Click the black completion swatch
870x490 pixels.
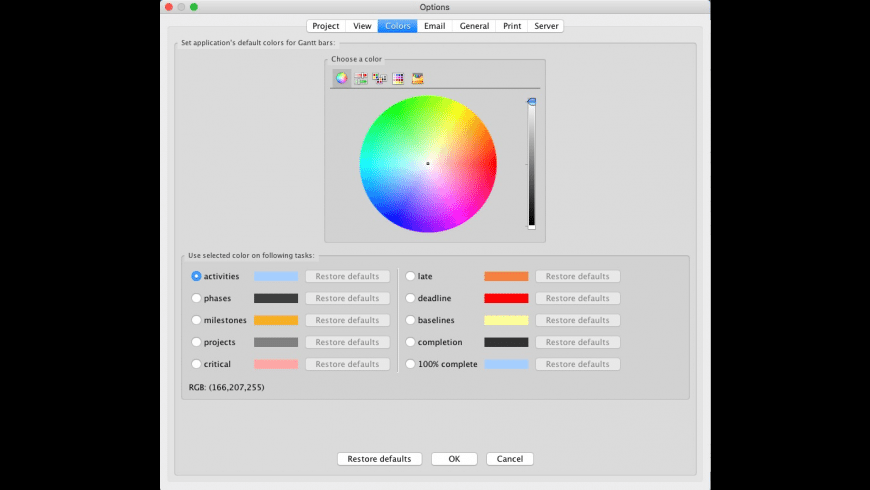506,342
